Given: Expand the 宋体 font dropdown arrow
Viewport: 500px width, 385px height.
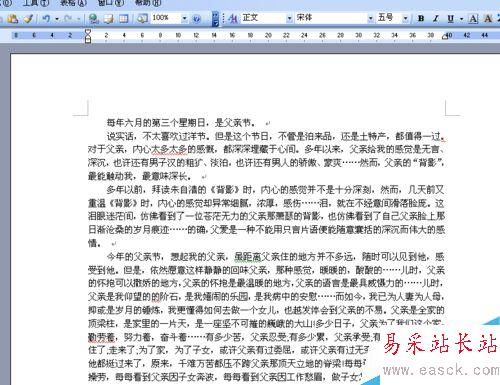Looking at the screenshot, I should pyautogui.click(x=370, y=18).
